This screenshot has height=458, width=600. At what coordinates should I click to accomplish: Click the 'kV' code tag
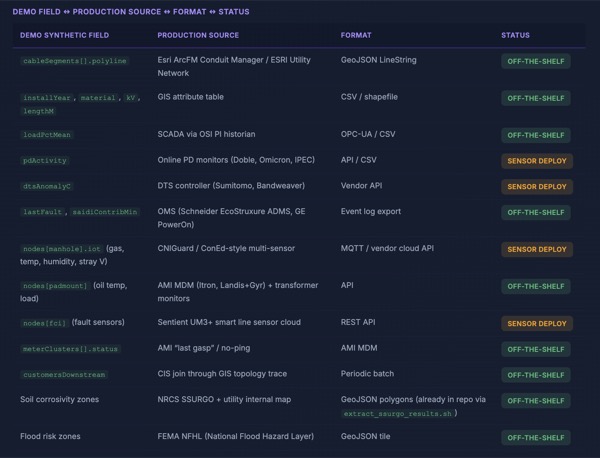[130, 98]
